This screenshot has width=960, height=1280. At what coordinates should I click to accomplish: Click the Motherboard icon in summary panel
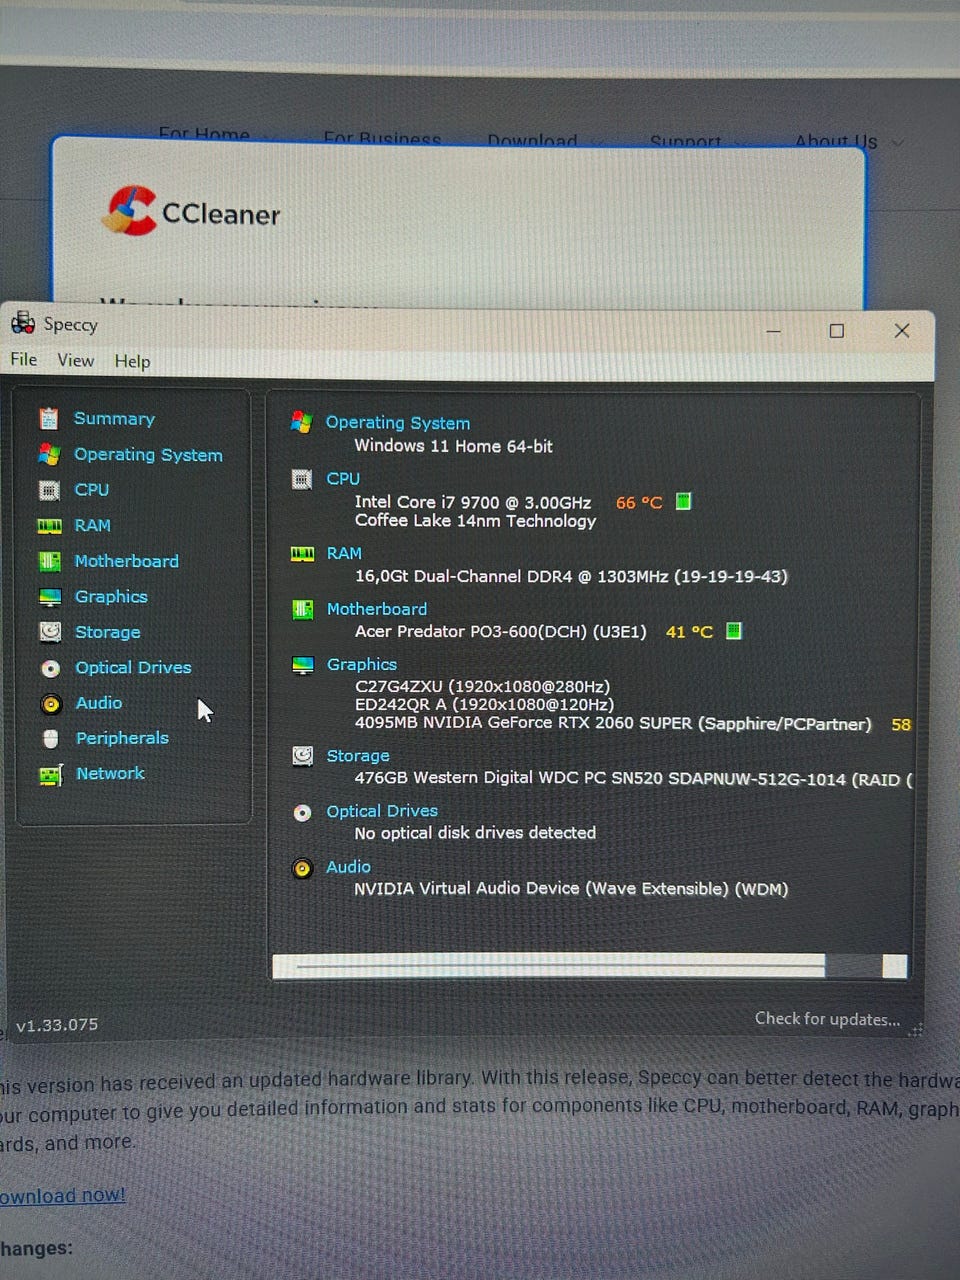pyautogui.click(x=302, y=609)
